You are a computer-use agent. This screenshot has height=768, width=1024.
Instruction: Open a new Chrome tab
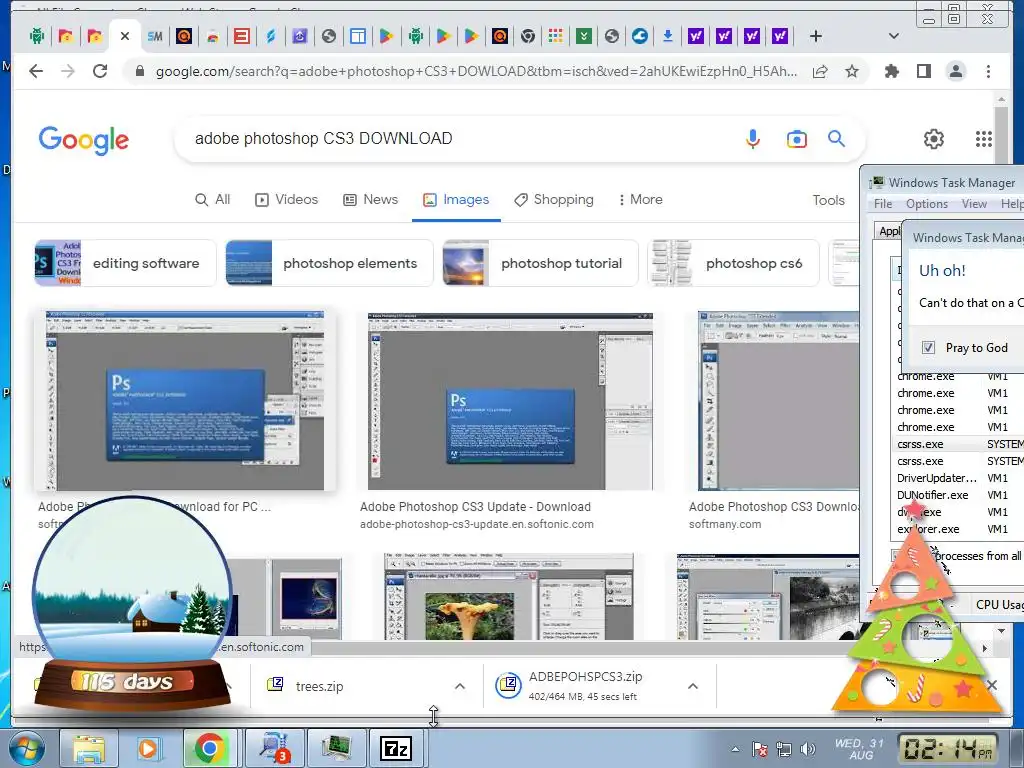click(x=816, y=37)
